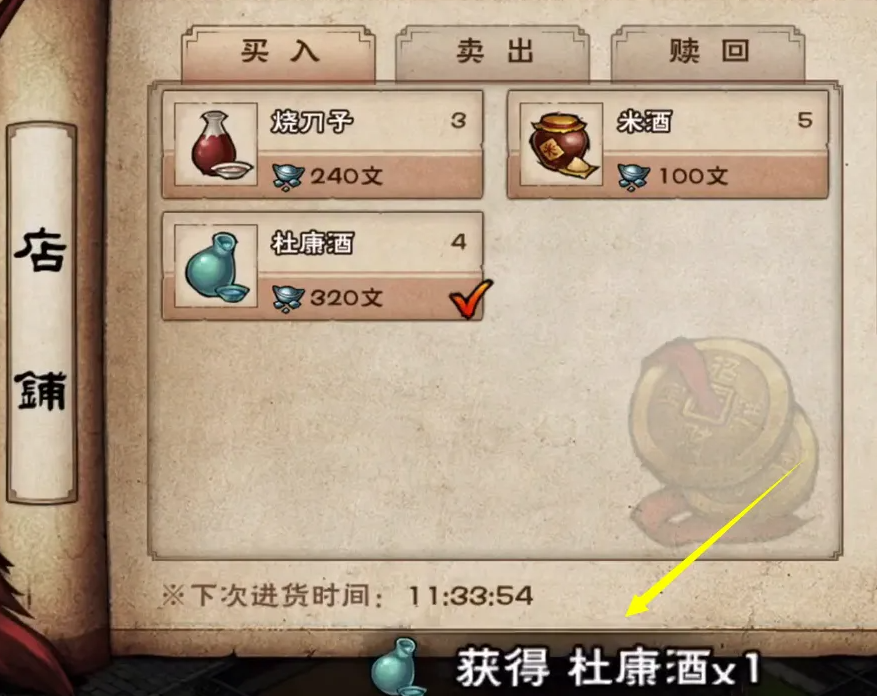Click the 烧刀子 item name label
The width and height of the screenshot is (877, 696).
[312, 121]
